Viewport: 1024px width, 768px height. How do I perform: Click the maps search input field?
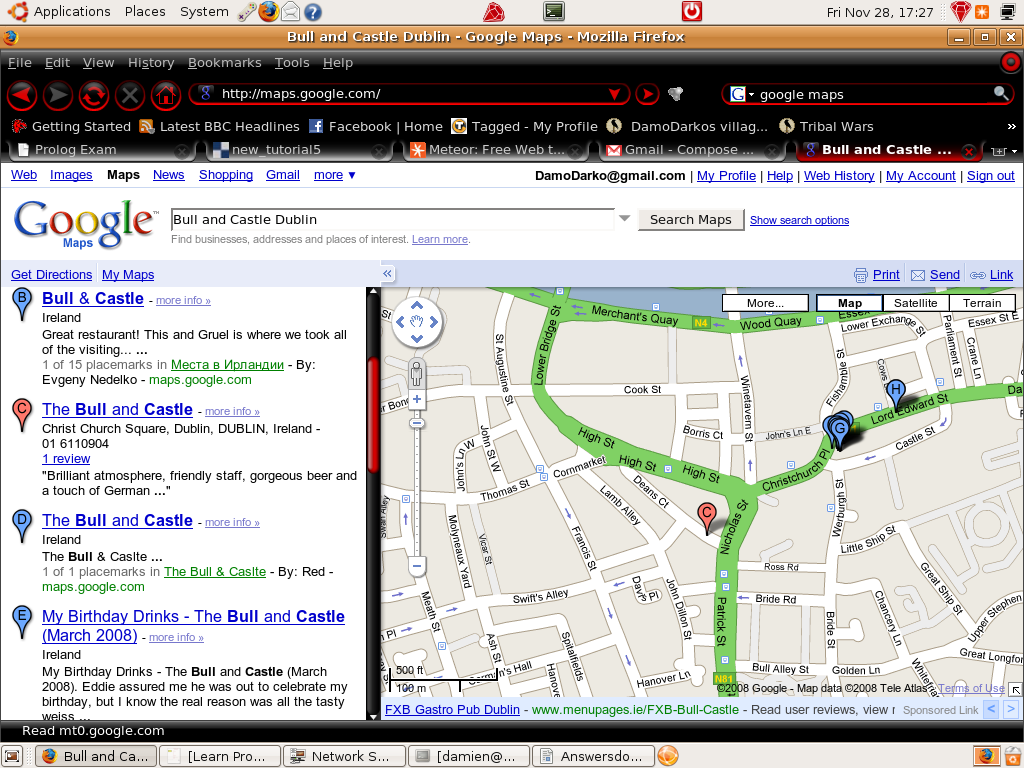(390, 219)
